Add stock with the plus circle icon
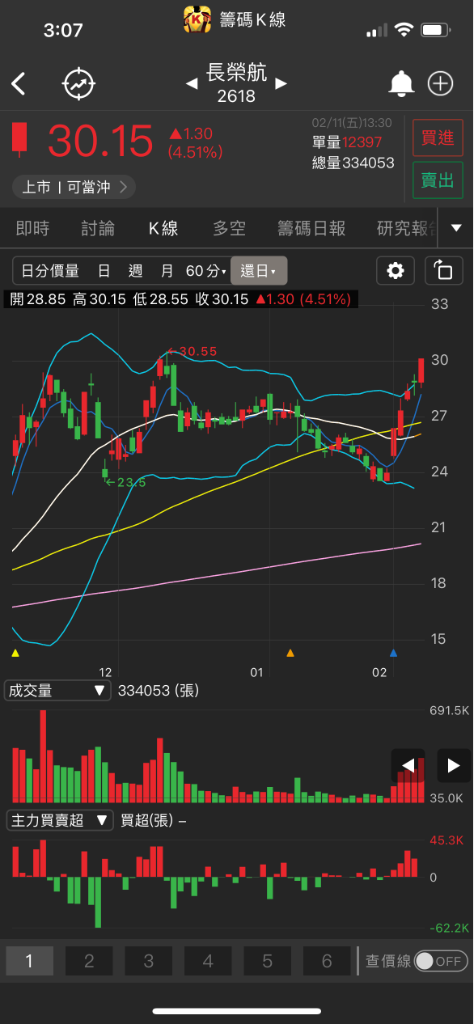This screenshot has width=474, height=1024. (x=441, y=84)
